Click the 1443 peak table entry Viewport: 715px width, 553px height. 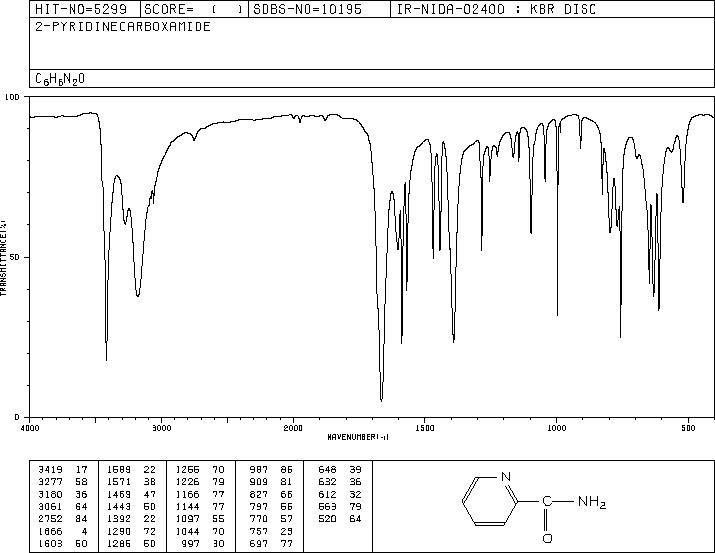pos(131,506)
